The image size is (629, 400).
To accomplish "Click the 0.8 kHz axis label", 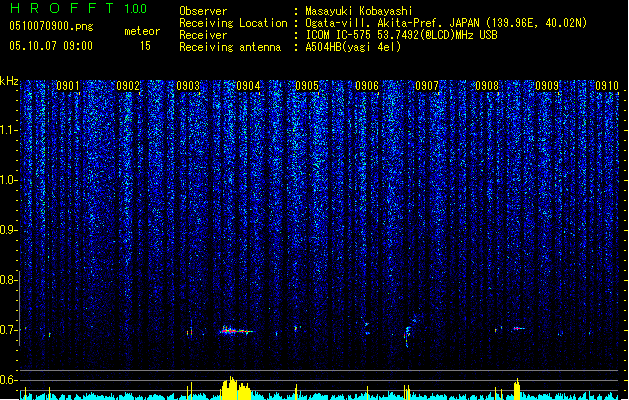I will click(x=9, y=280).
